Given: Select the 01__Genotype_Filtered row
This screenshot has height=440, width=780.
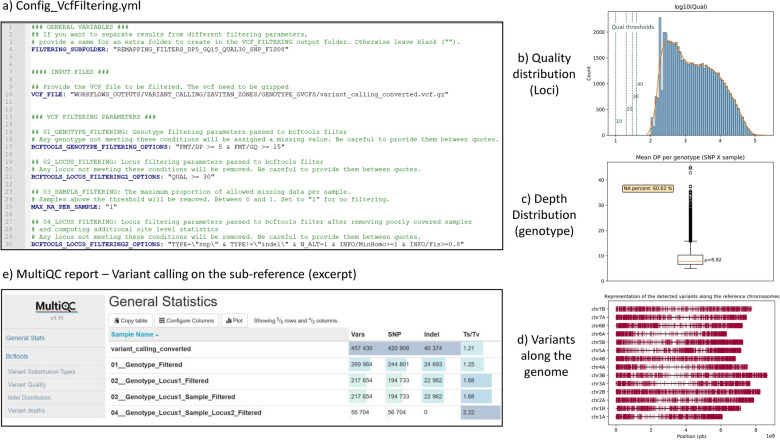Looking at the screenshot, I should [304, 364].
